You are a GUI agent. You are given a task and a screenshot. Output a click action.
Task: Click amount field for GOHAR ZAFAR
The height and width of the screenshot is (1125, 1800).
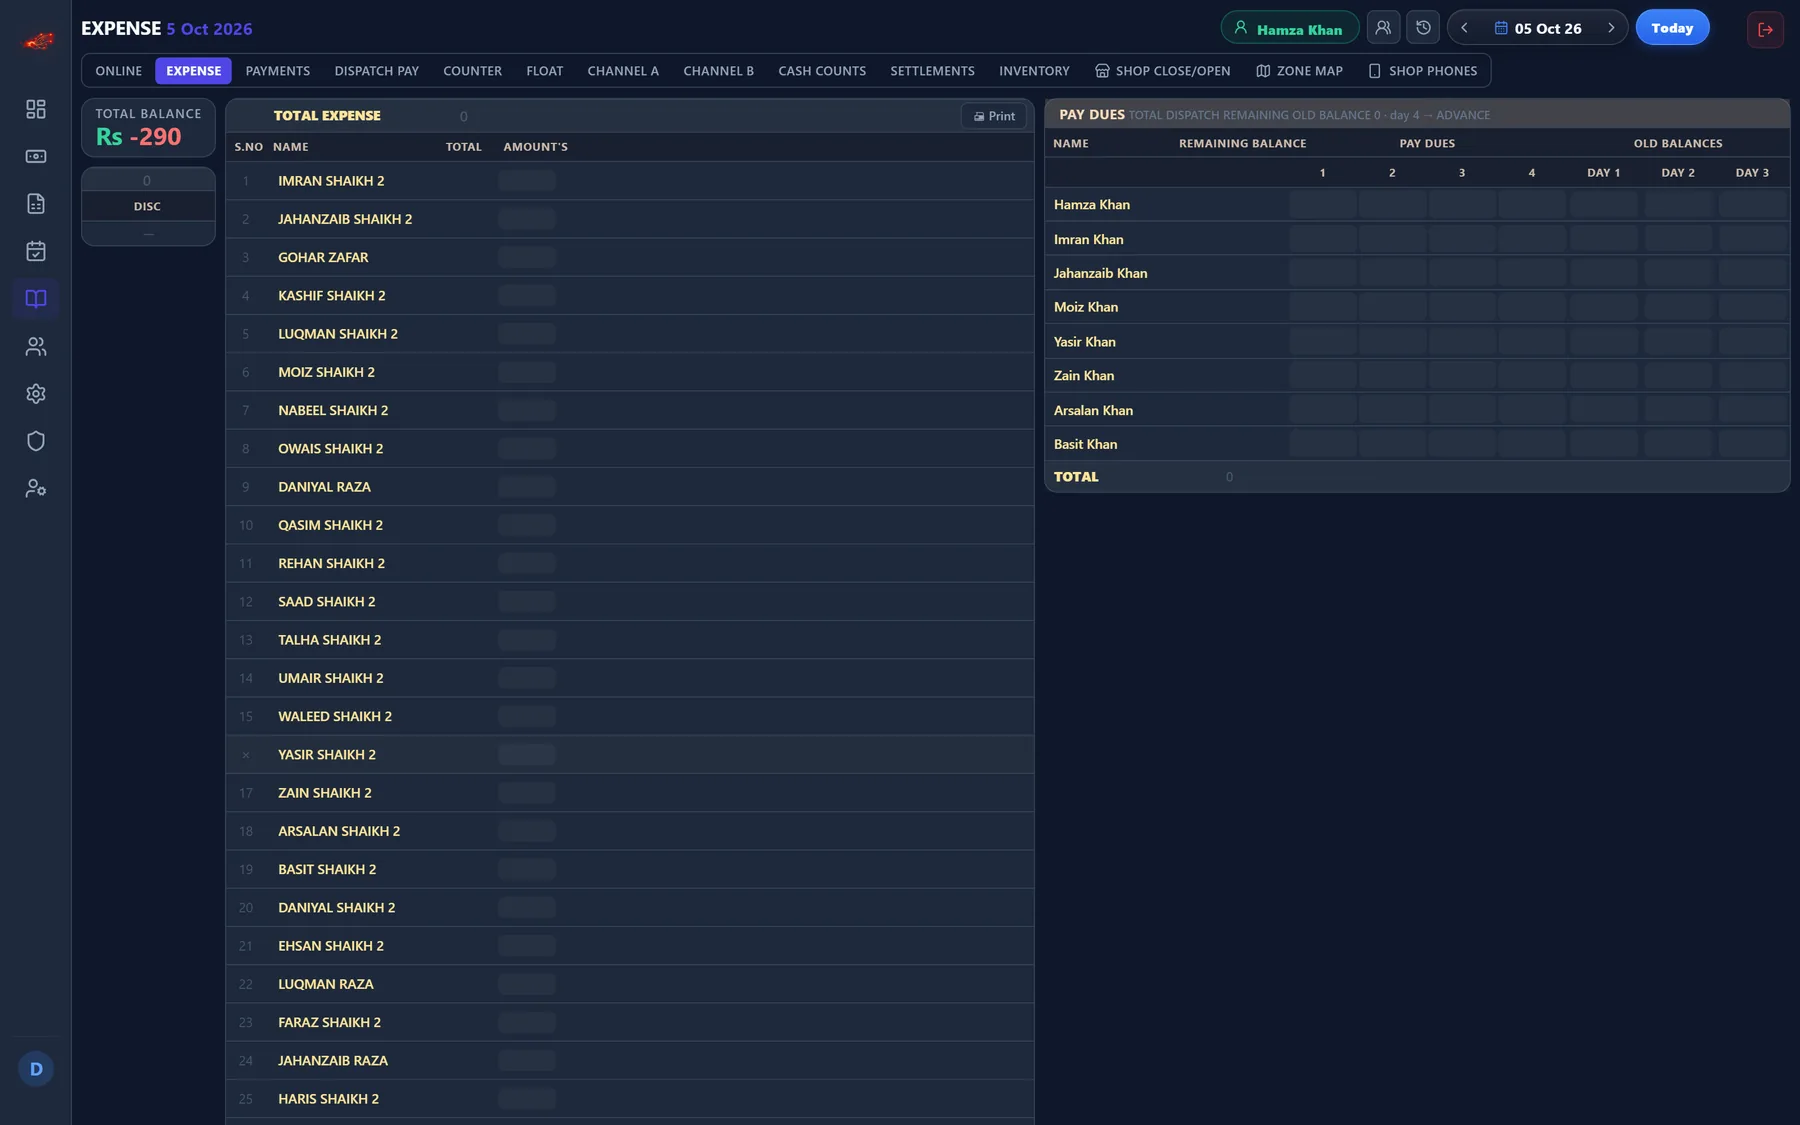(x=527, y=257)
